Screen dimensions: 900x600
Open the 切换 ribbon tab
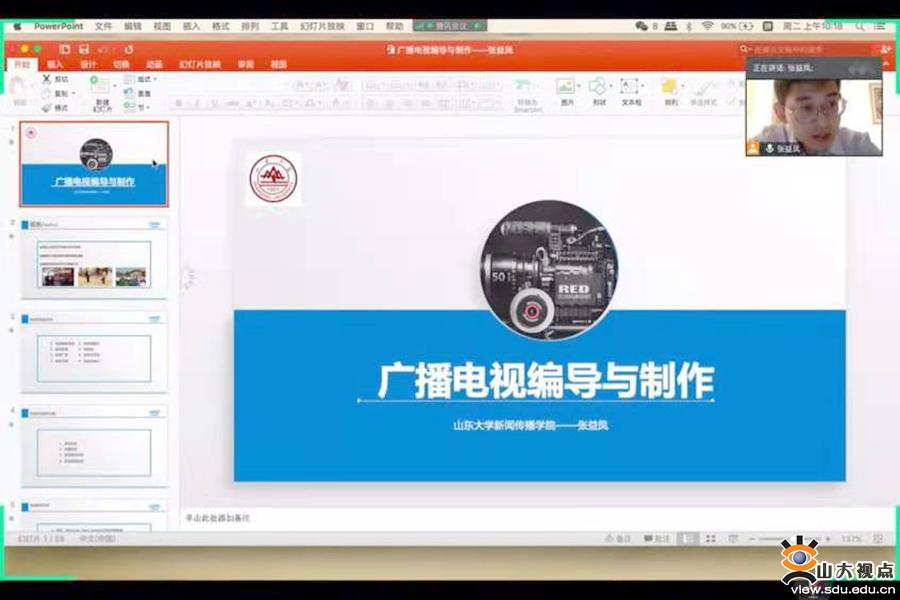click(121, 64)
